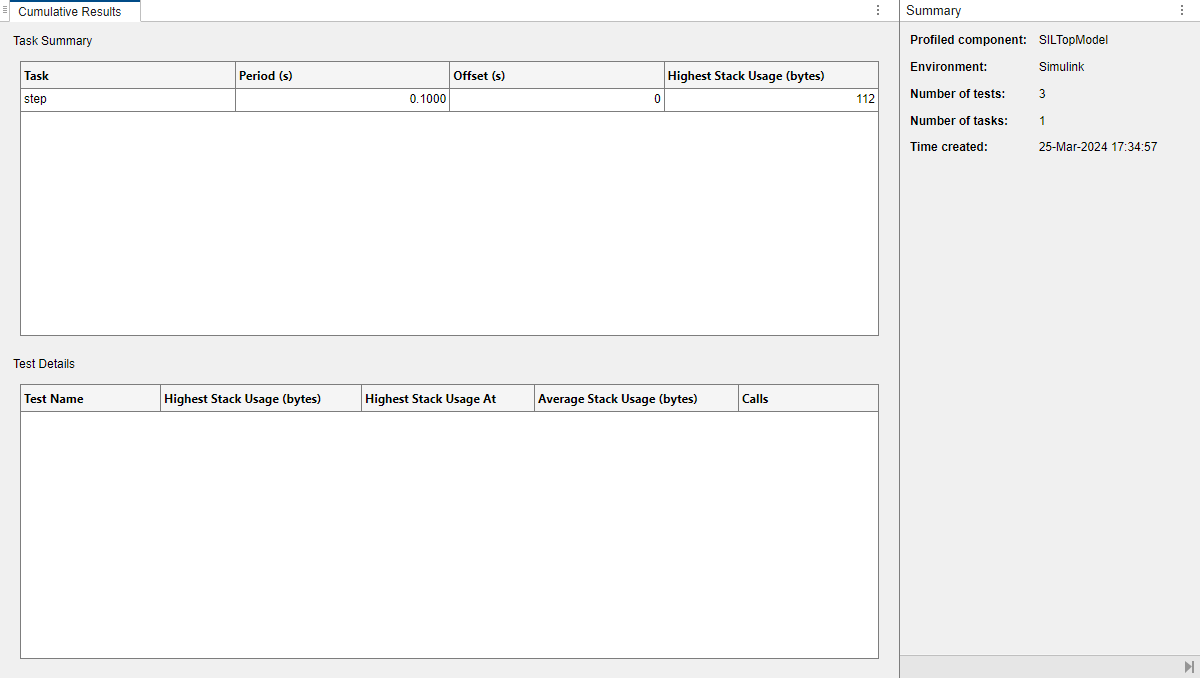The image size is (1200, 678).
Task: Open the Cumulative Results panel options menu
Action: click(x=878, y=11)
